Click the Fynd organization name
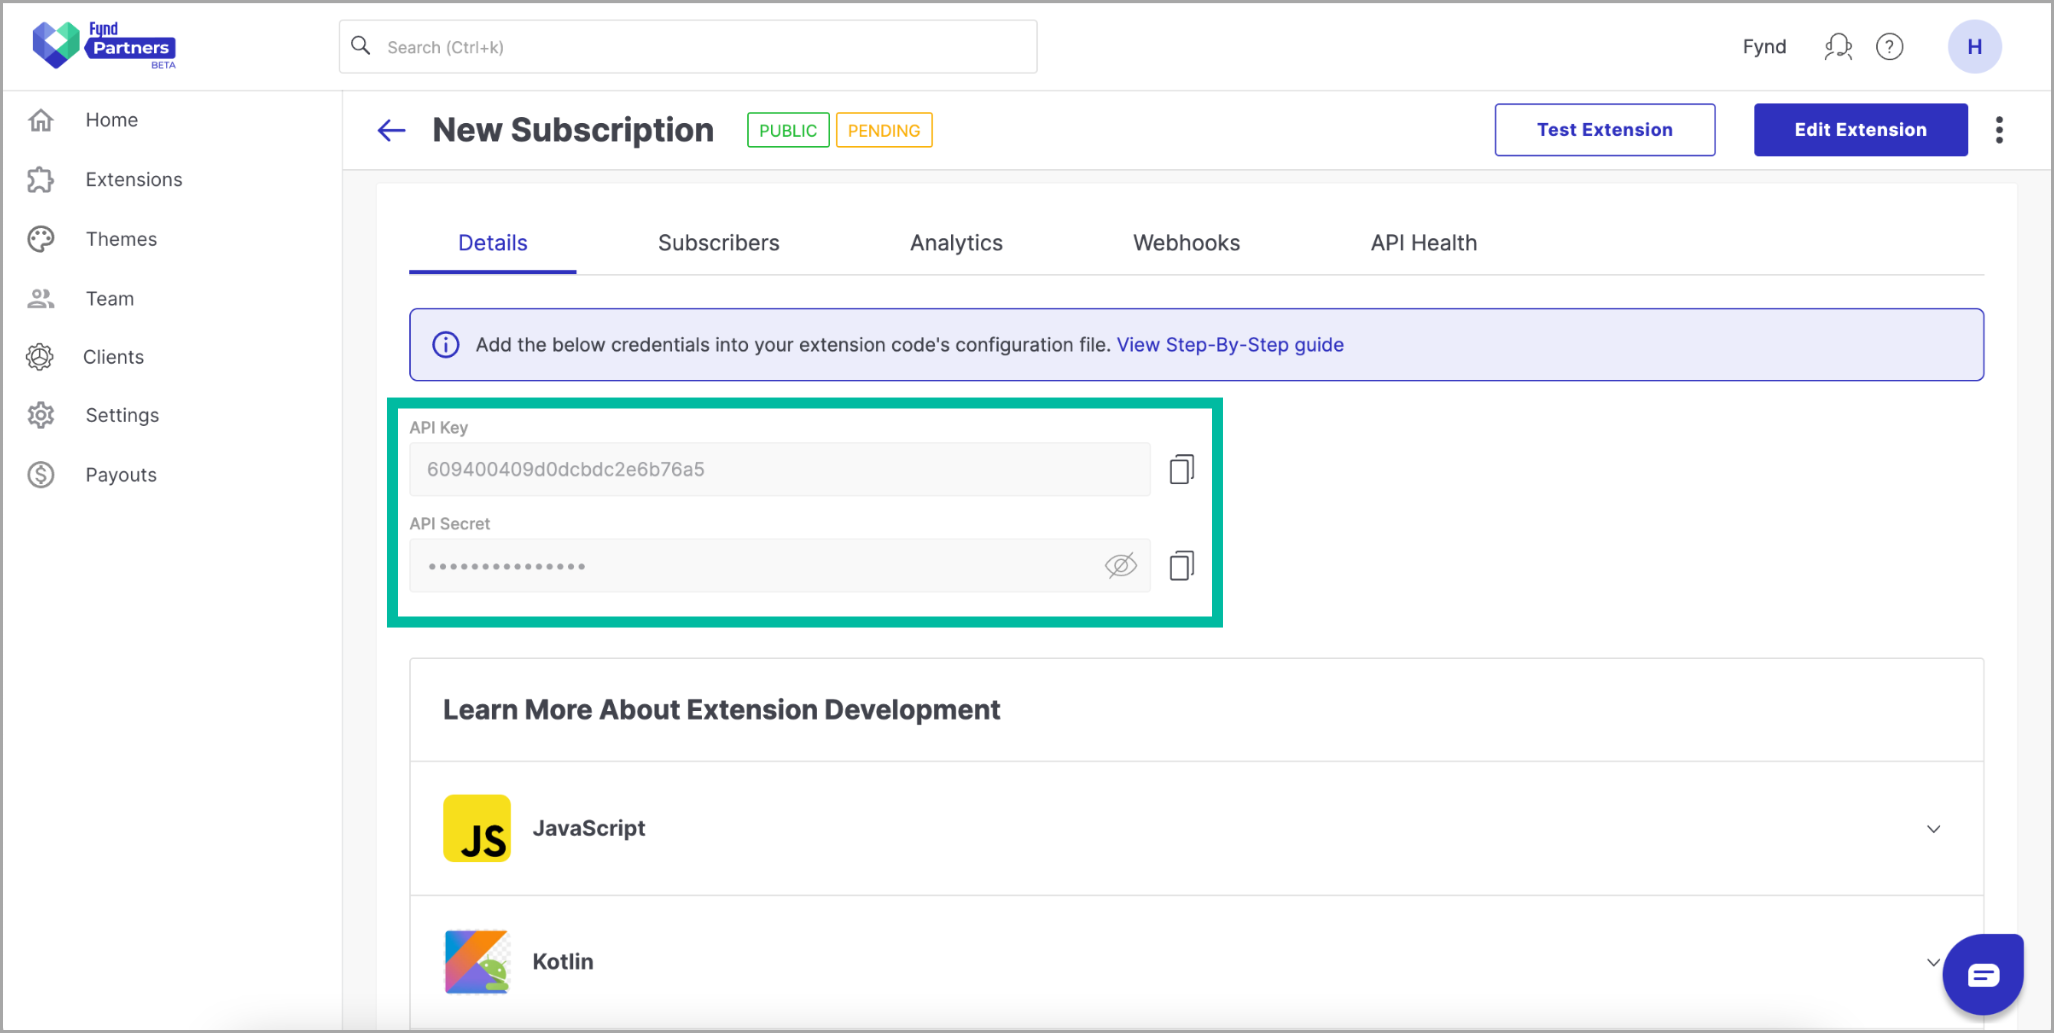 pyautogui.click(x=1764, y=47)
